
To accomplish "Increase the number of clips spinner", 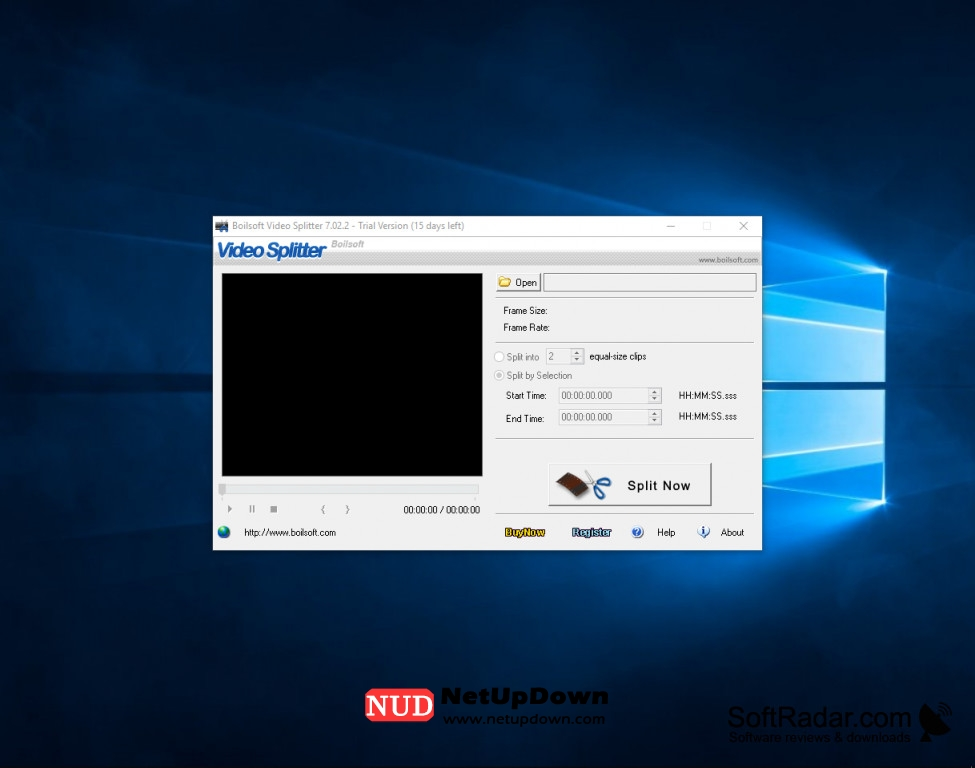I will (x=577, y=353).
